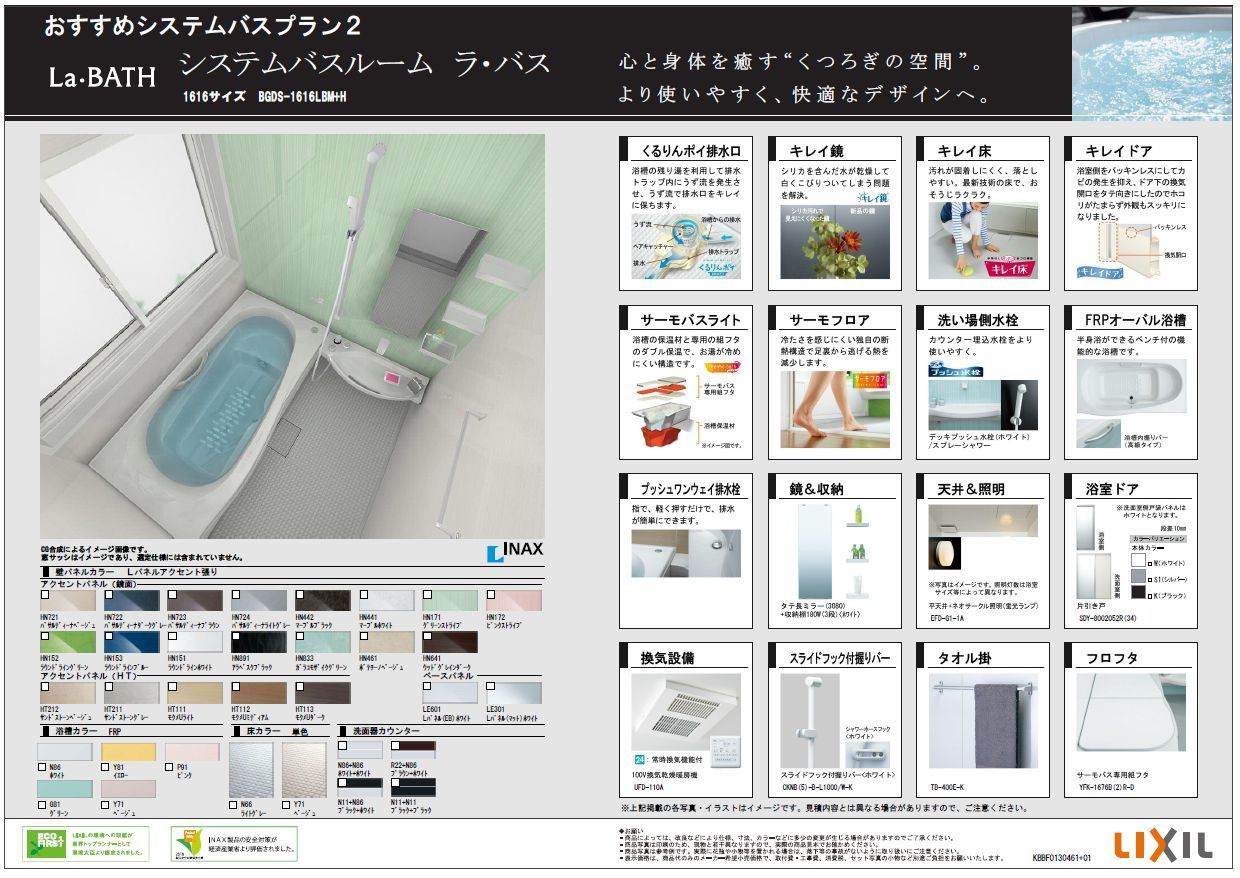Click the LIXIL logo in the footer
Screen dimensions: 1240x878
click(x=1163, y=846)
